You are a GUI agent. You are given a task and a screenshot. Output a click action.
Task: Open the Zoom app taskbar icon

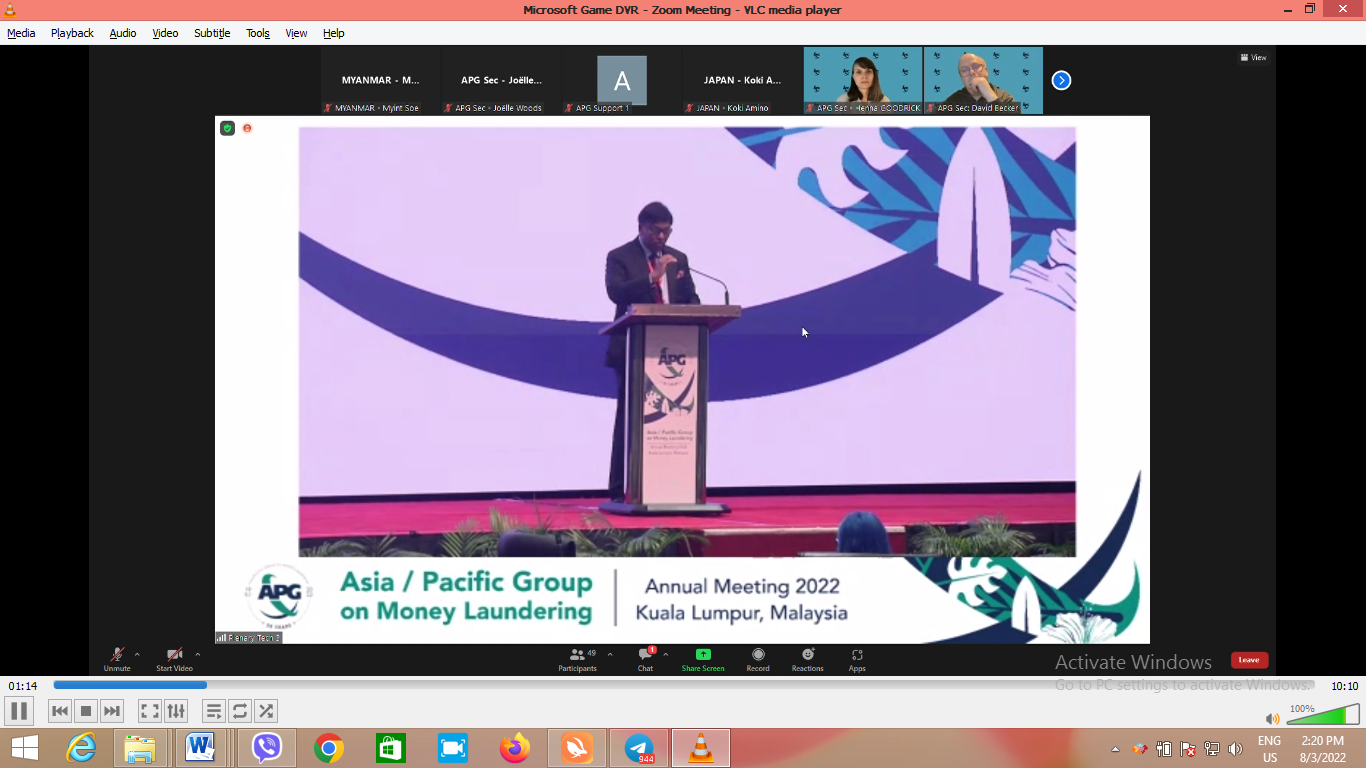(453, 748)
